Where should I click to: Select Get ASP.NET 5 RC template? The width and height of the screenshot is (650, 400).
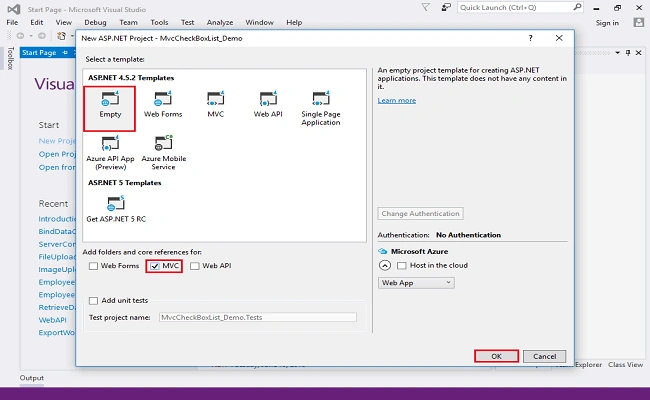[116, 209]
